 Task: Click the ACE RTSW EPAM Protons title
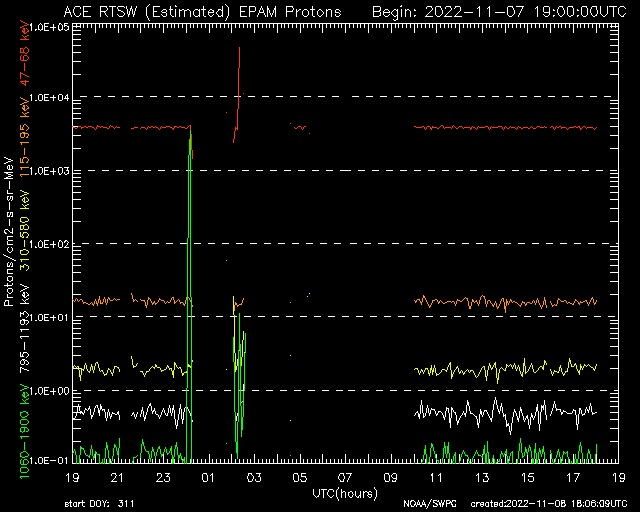pyautogui.click(x=202, y=11)
